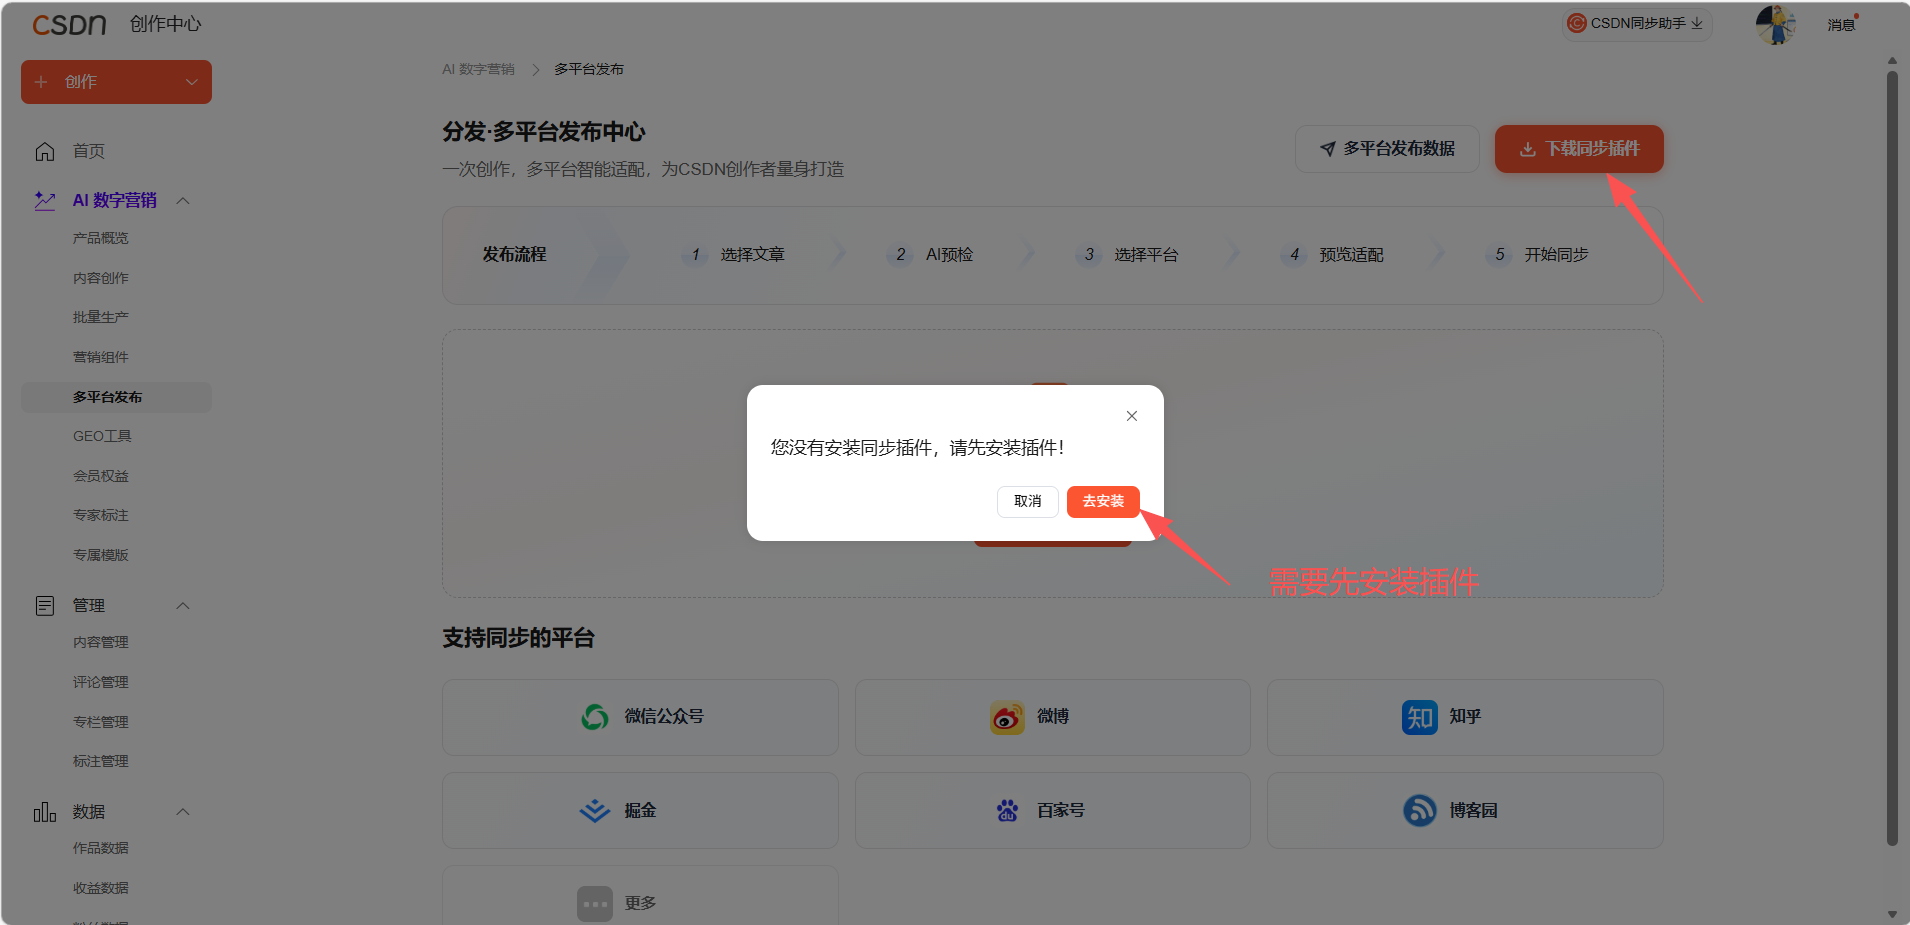1910x925 pixels.
Task: Select step 3 选择平台
Action: point(1128,255)
